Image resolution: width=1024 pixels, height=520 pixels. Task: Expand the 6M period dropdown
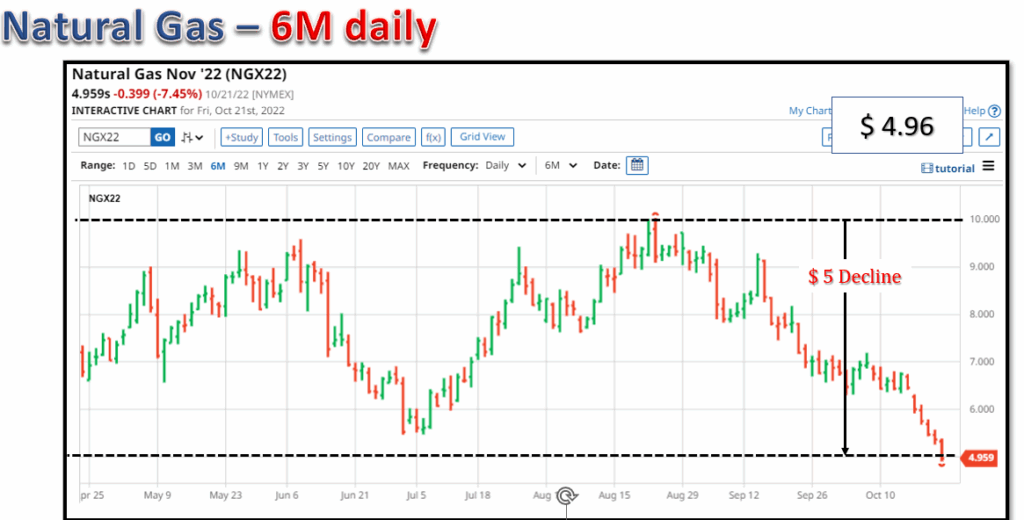558,165
